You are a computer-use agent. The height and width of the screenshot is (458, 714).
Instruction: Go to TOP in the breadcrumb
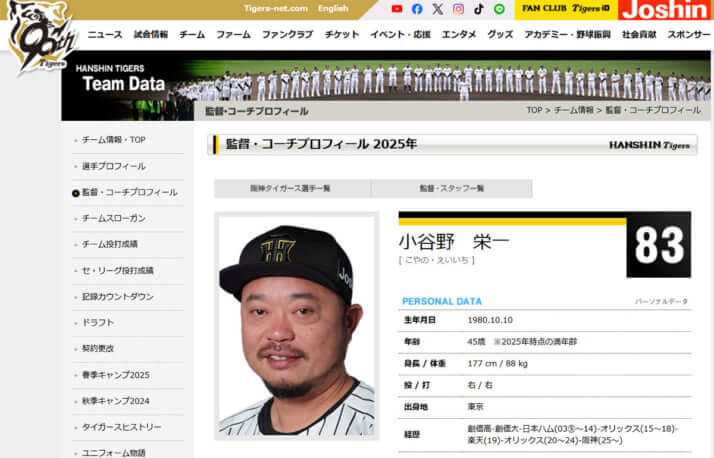click(534, 110)
